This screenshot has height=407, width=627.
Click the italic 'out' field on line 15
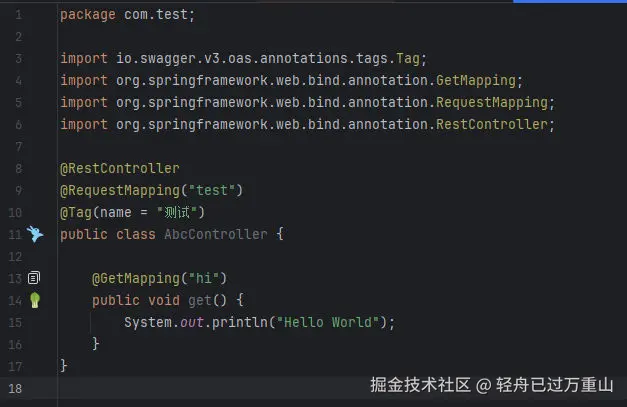[192, 322]
